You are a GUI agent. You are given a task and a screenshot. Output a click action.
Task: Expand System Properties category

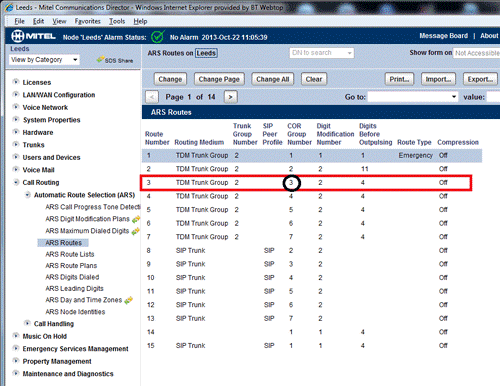(15, 119)
